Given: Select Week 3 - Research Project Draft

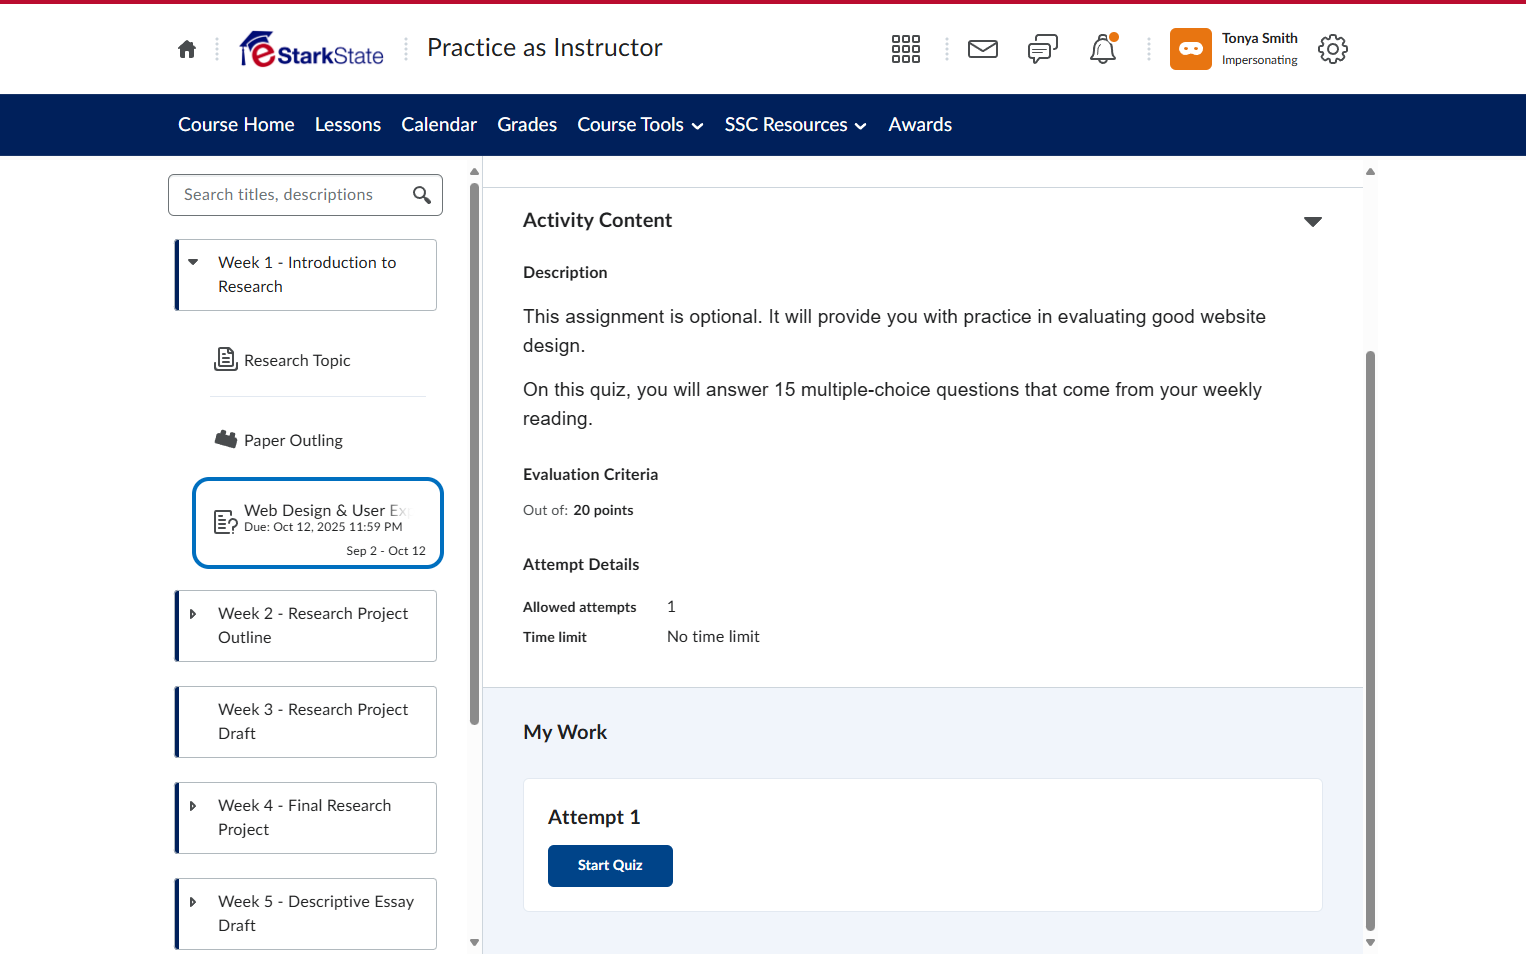Looking at the screenshot, I should coord(306,722).
